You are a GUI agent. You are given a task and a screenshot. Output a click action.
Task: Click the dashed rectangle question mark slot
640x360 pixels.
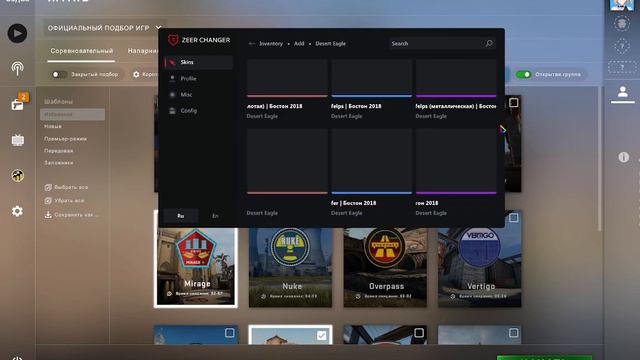coord(622,67)
